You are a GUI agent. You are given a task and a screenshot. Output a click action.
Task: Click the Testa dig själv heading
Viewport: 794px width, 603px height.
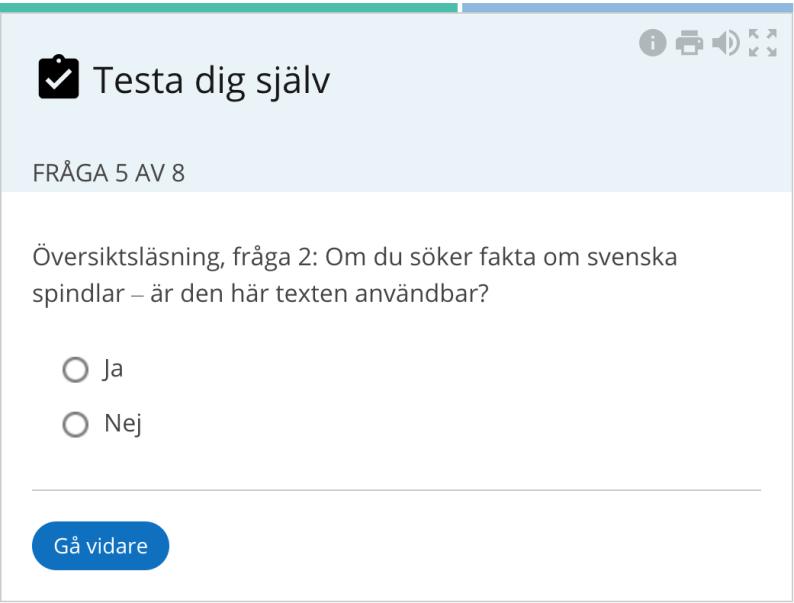point(212,80)
